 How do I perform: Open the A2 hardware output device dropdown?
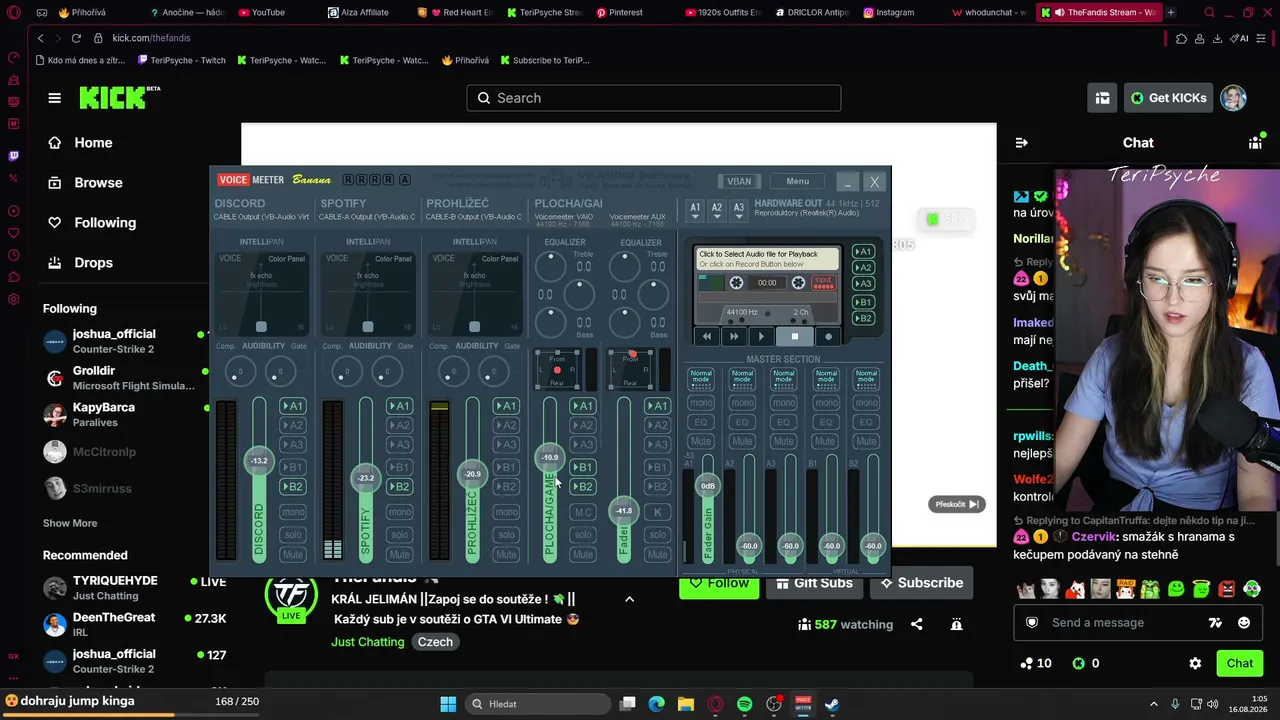pos(716,210)
